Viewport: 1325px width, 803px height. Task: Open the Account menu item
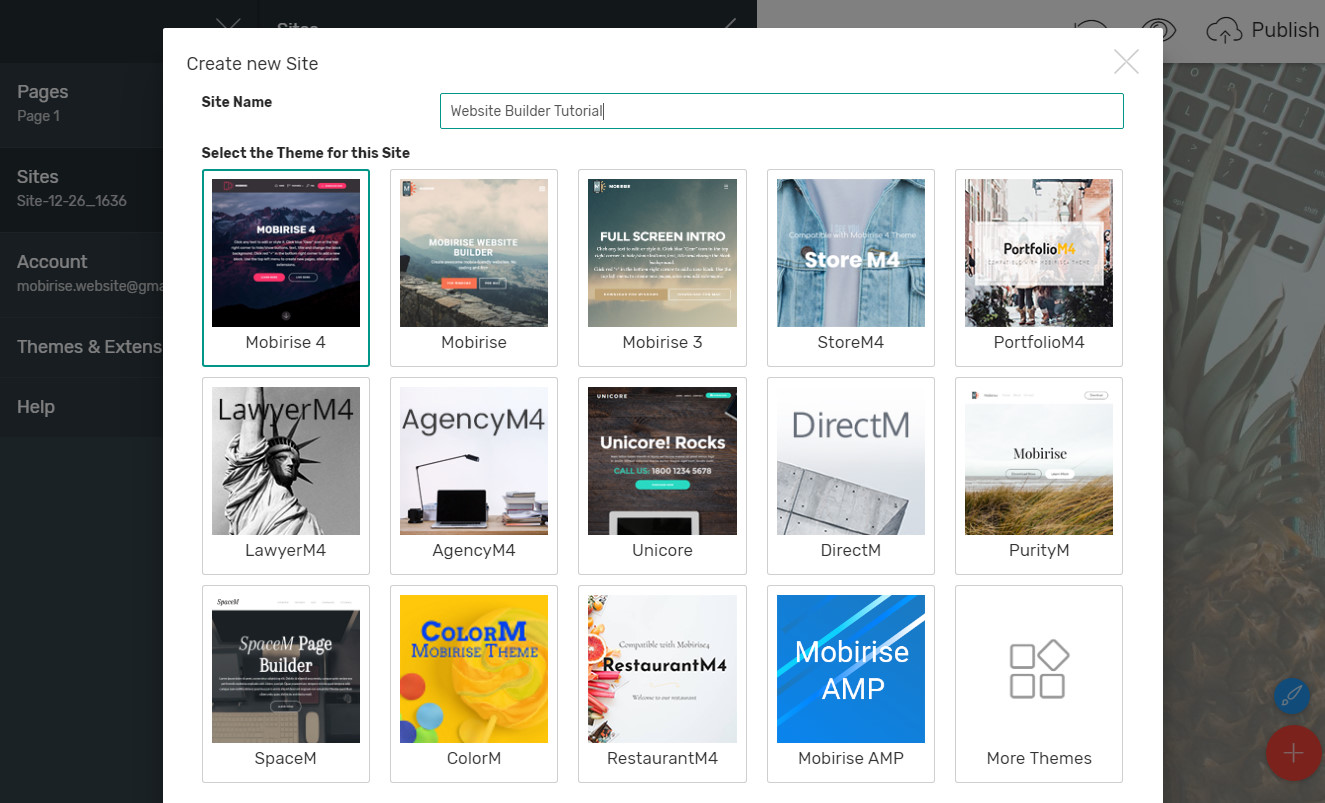tap(81, 274)
